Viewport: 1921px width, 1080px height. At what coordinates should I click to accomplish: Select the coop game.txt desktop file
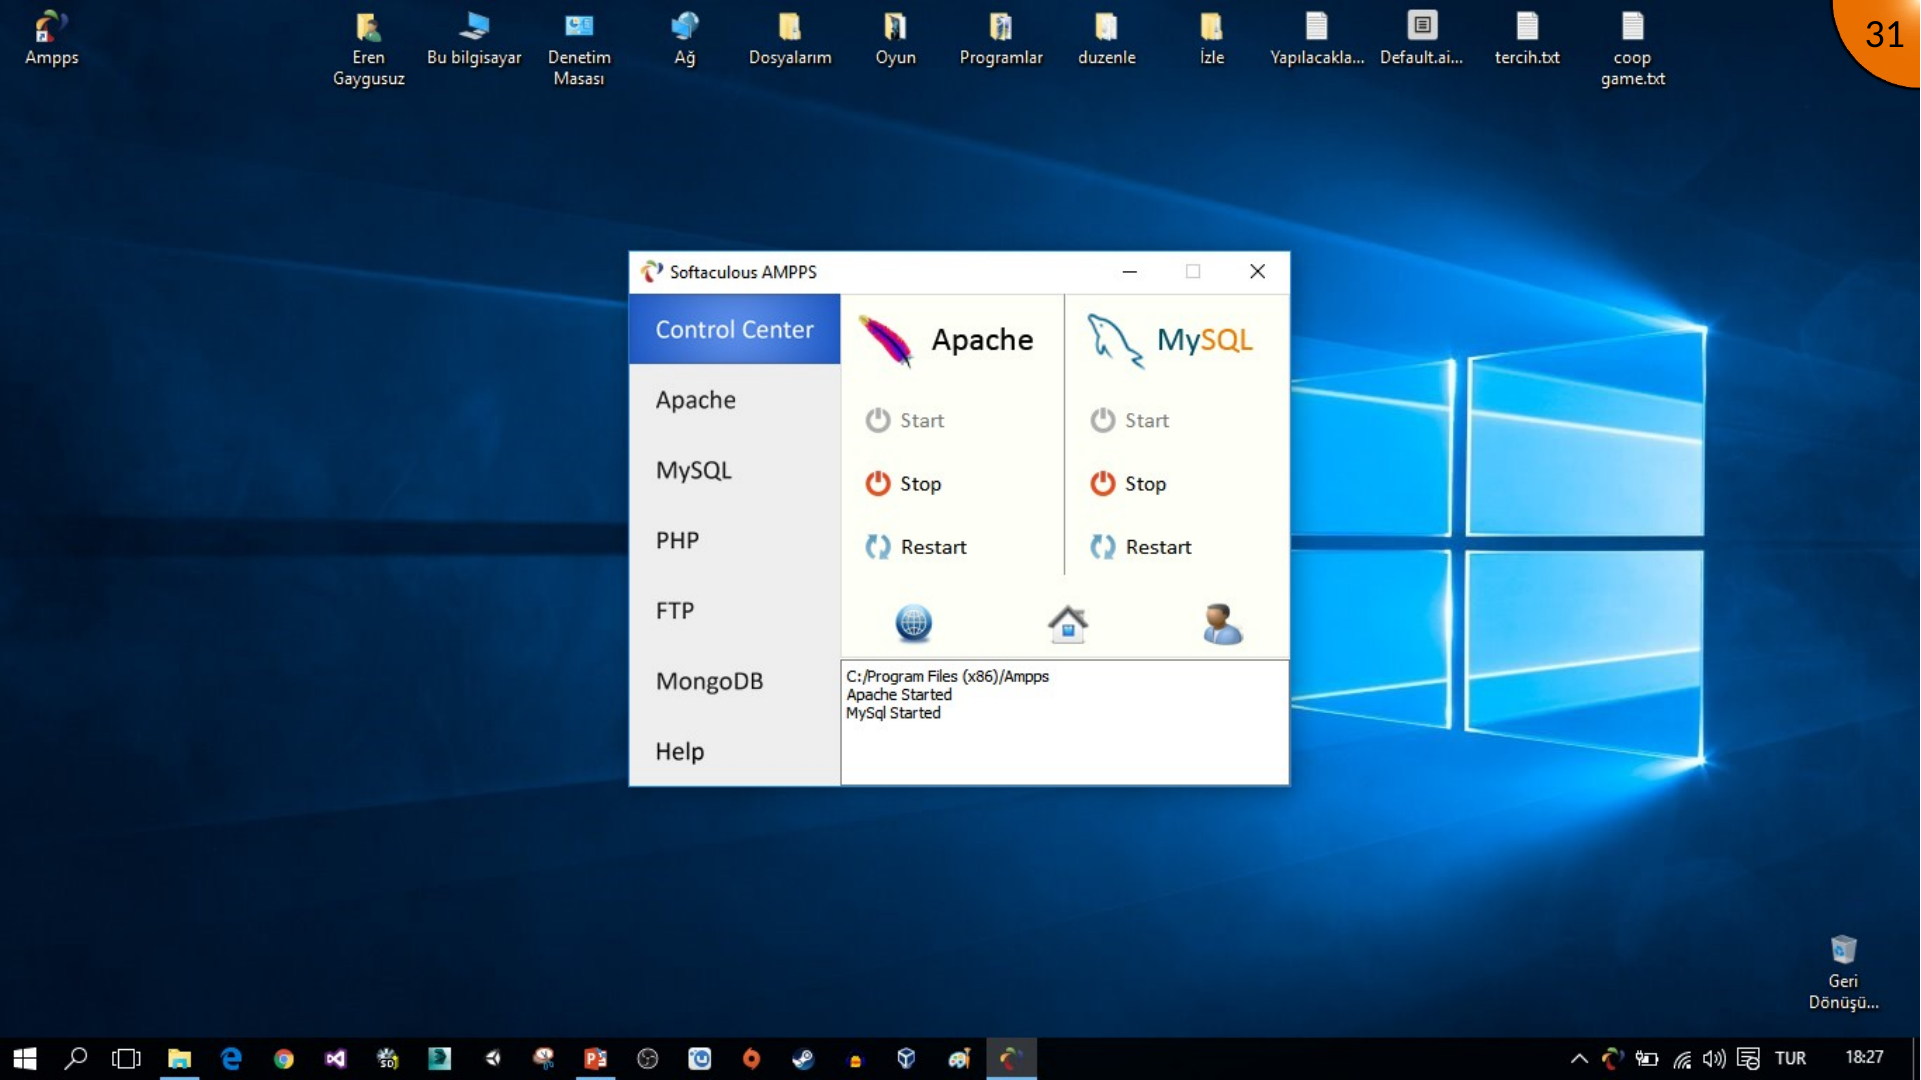click(x=1633, y=49)
